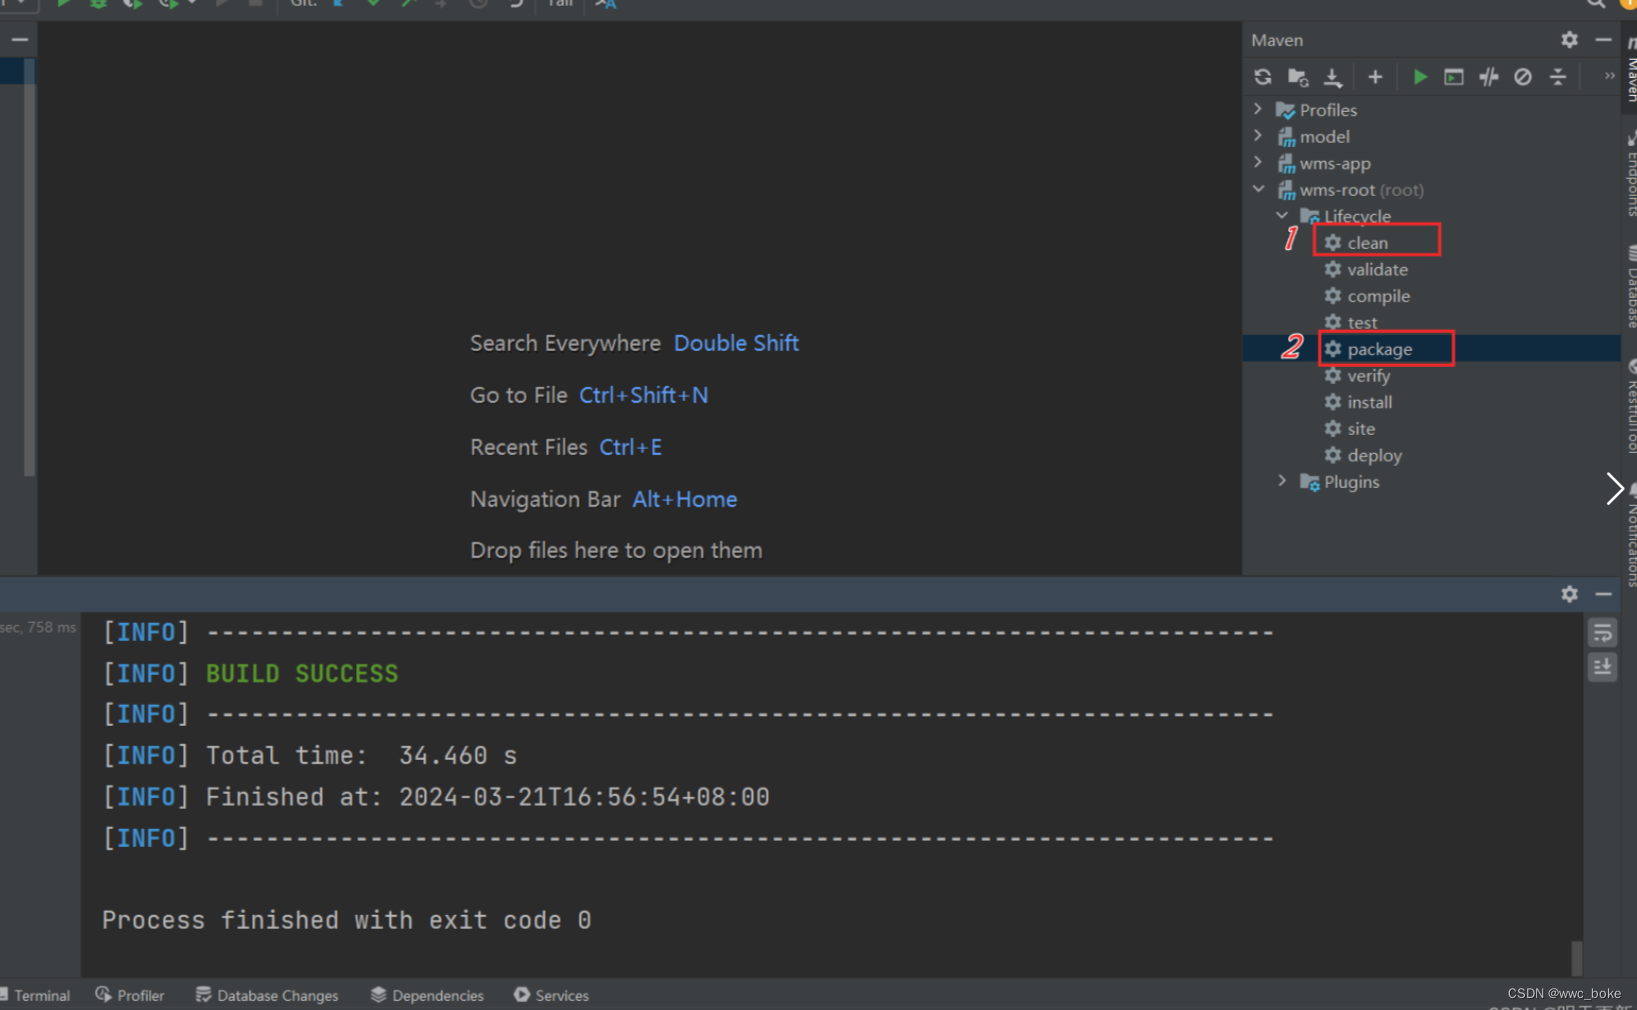Image resolution: width=1637 pixels, height=1010 pixels.
Task: Click the BUILD SUCCESS console line
Action: (x=302, y=674)
